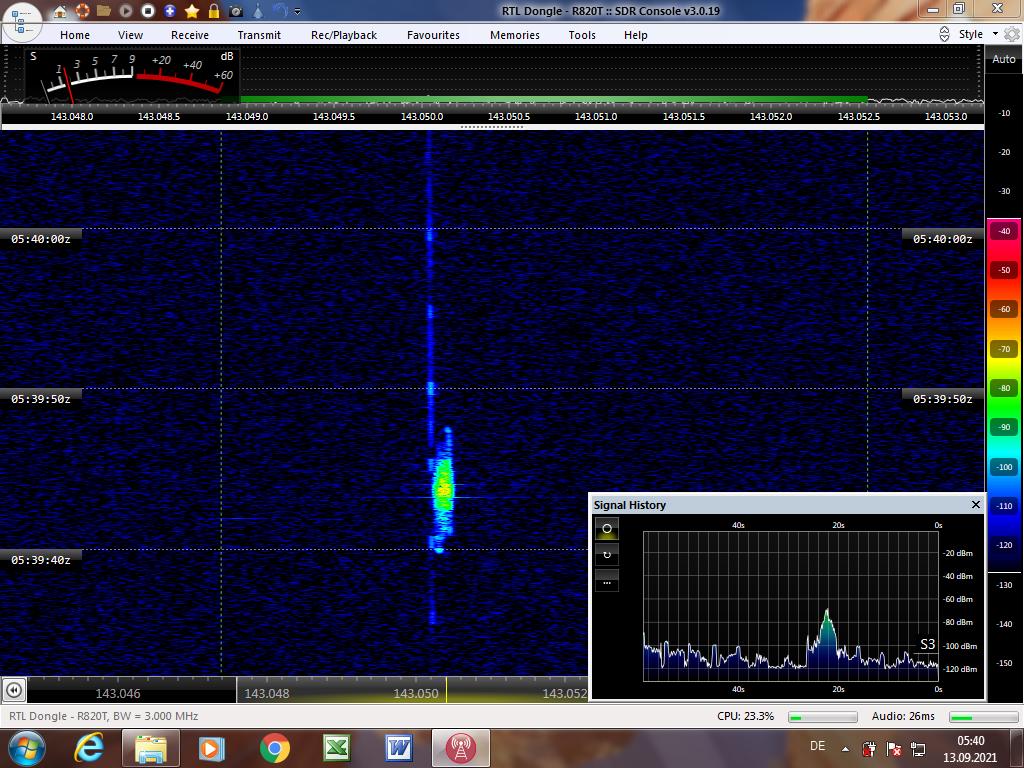The height and width of the screenshot is (768, 1024).
Task: Click the Auto button above colour scale
Action: tap(1004, 59)
